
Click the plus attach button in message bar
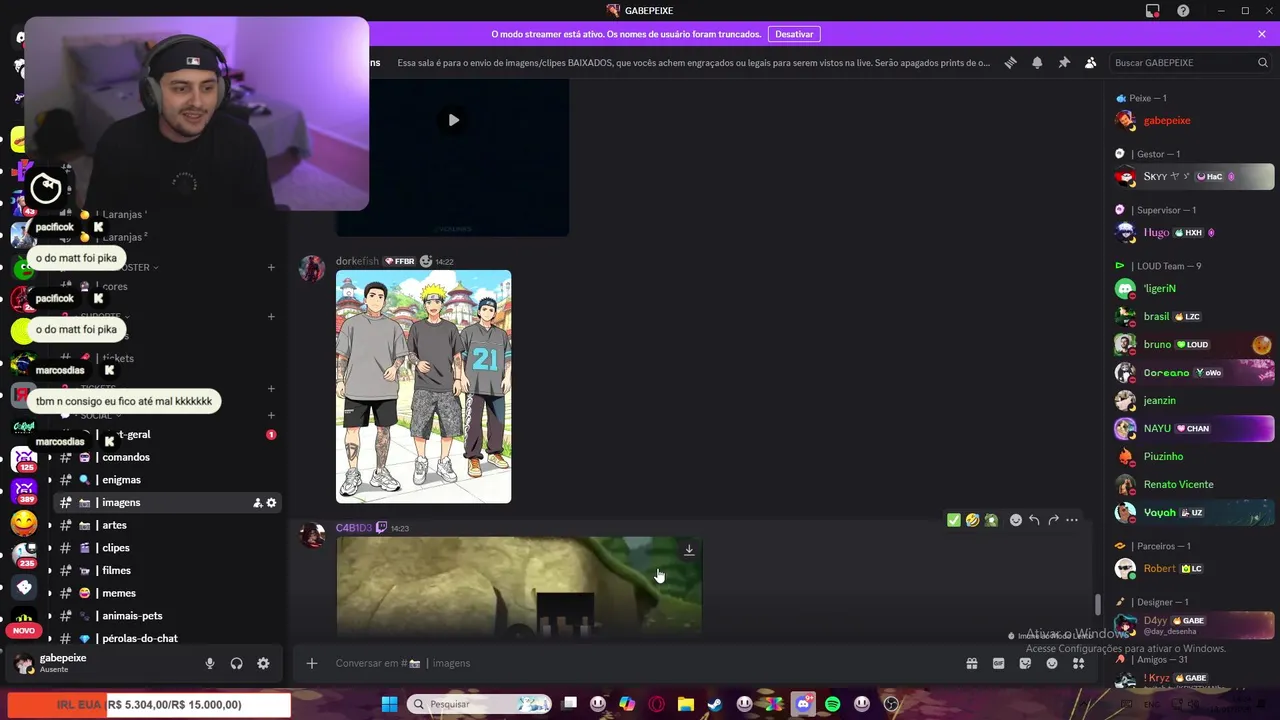[312, 663]
